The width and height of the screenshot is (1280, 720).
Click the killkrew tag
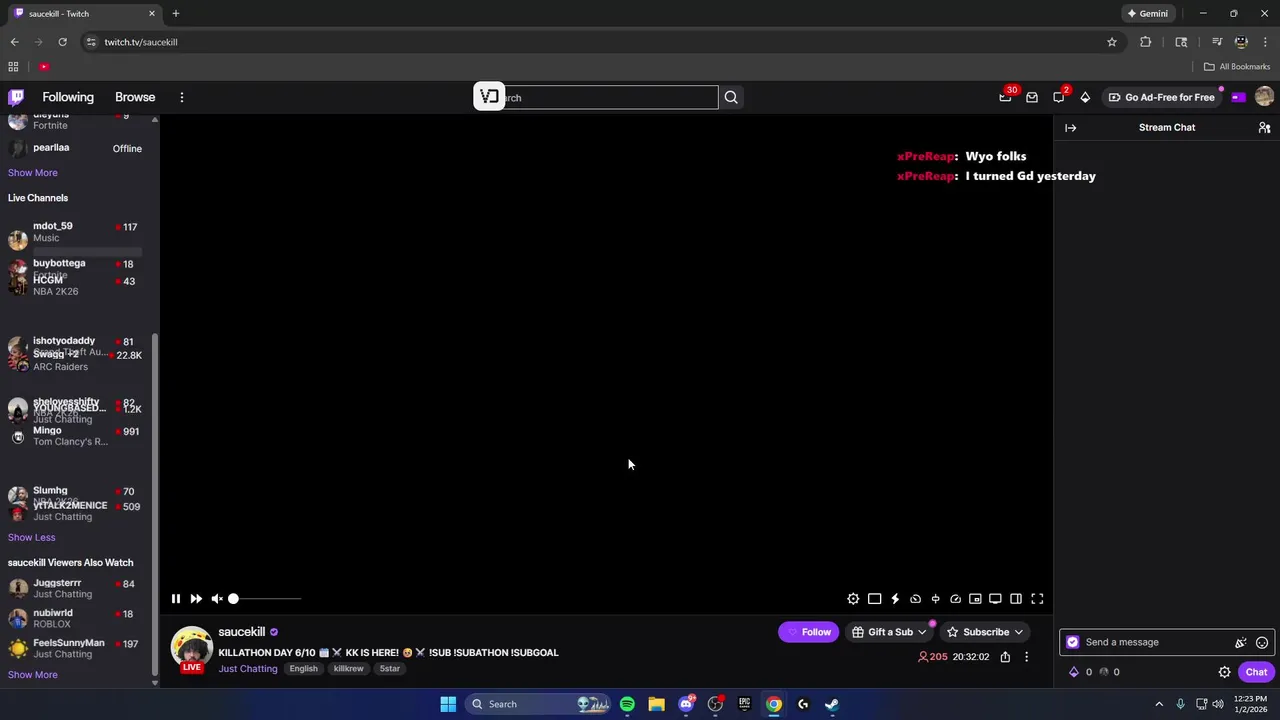[348, 669]
